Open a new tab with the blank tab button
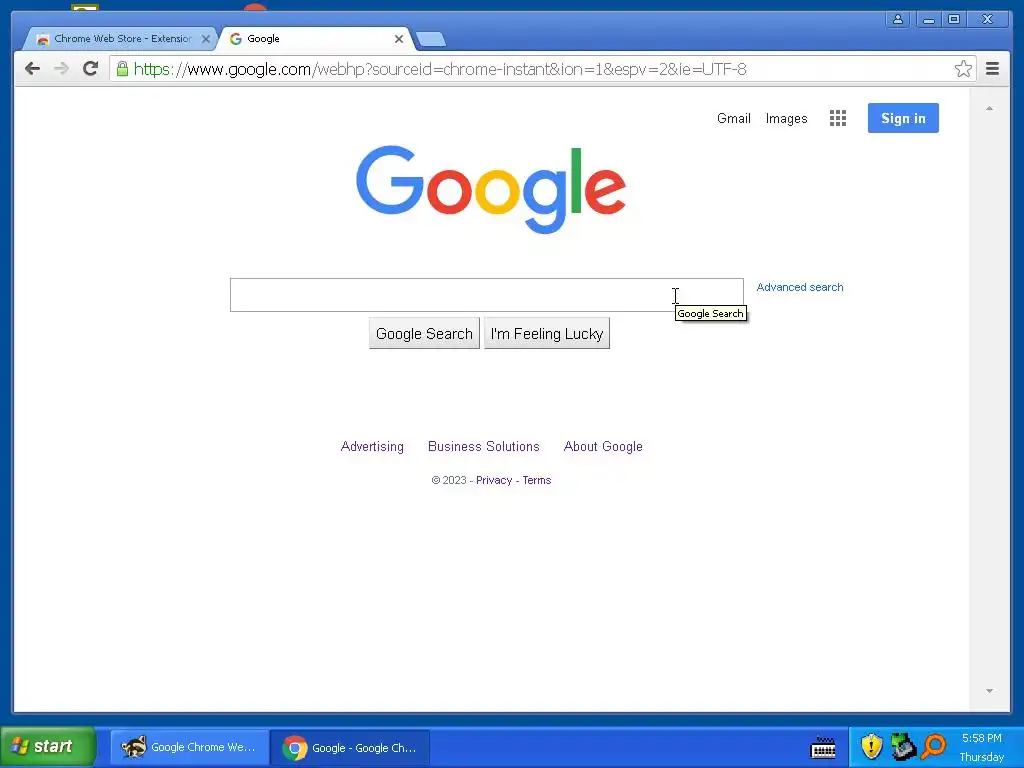The width and height of the screenshot is (1024, 768). point(431,39)
